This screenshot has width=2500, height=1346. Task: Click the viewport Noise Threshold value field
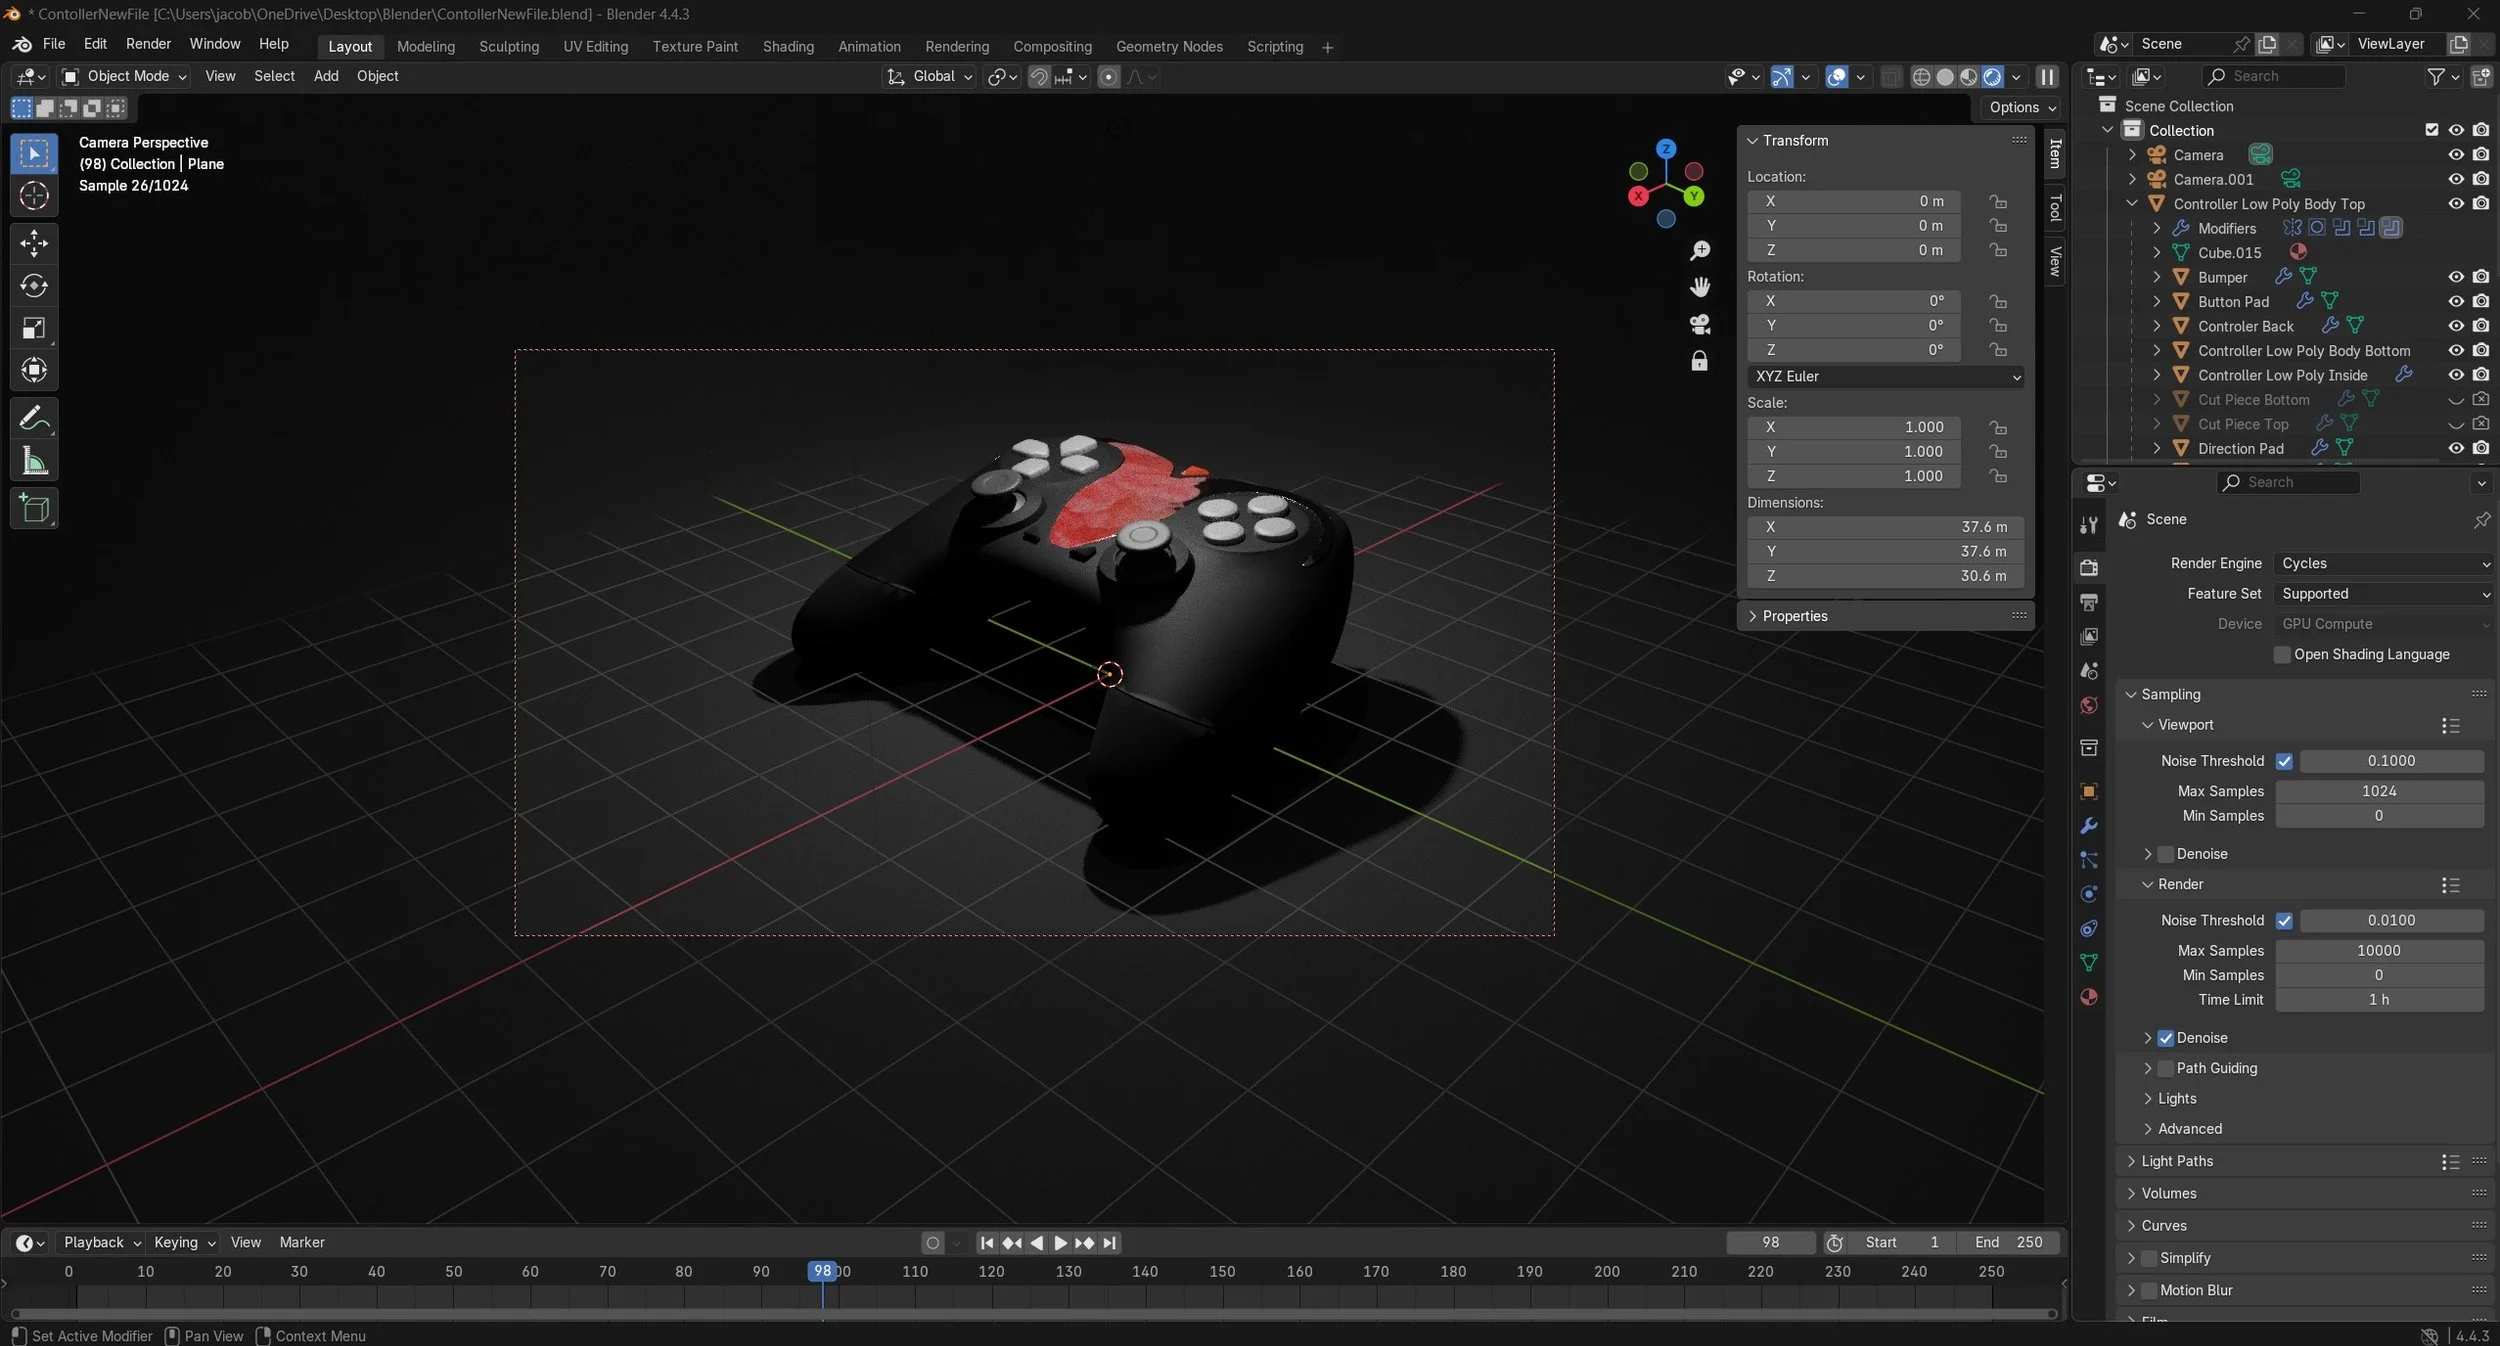click(2390, 761)
